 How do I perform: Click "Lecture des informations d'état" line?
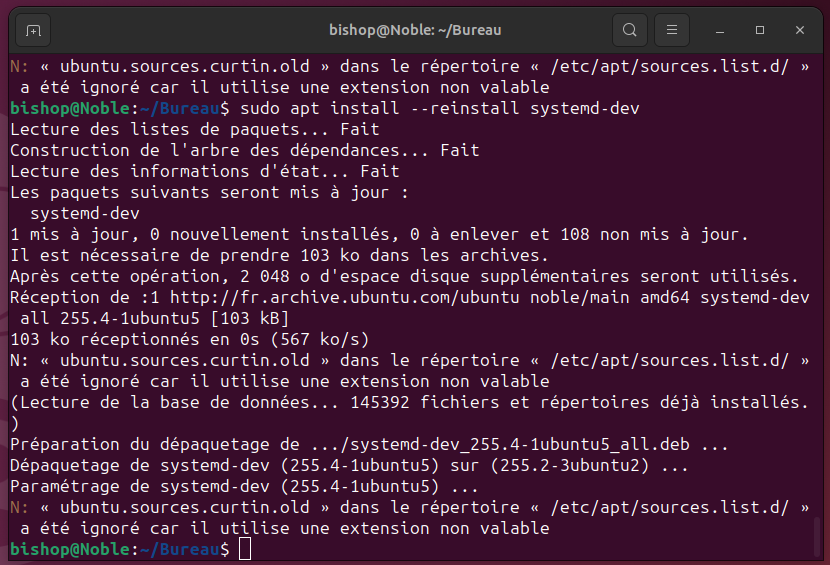click(x=205, y=172)
